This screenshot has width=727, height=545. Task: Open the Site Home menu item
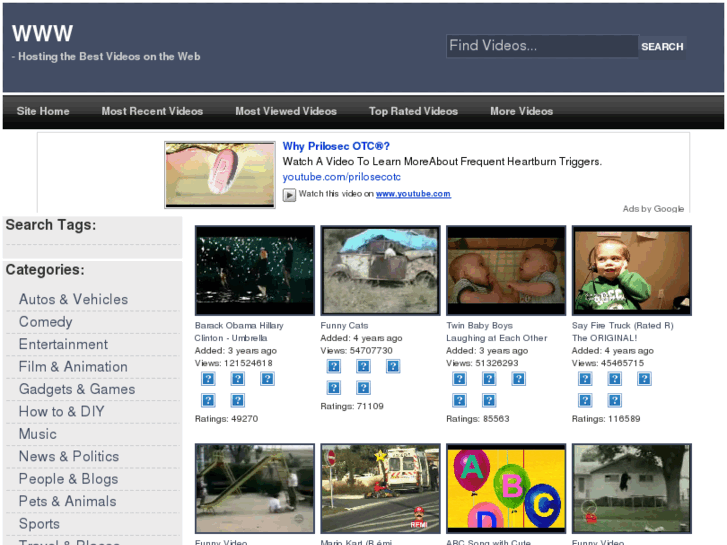pos(43,111)
